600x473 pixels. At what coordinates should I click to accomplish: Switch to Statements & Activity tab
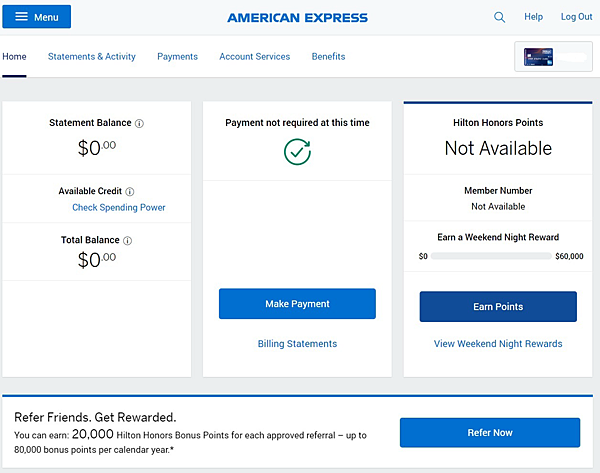[x=92, y=57]
